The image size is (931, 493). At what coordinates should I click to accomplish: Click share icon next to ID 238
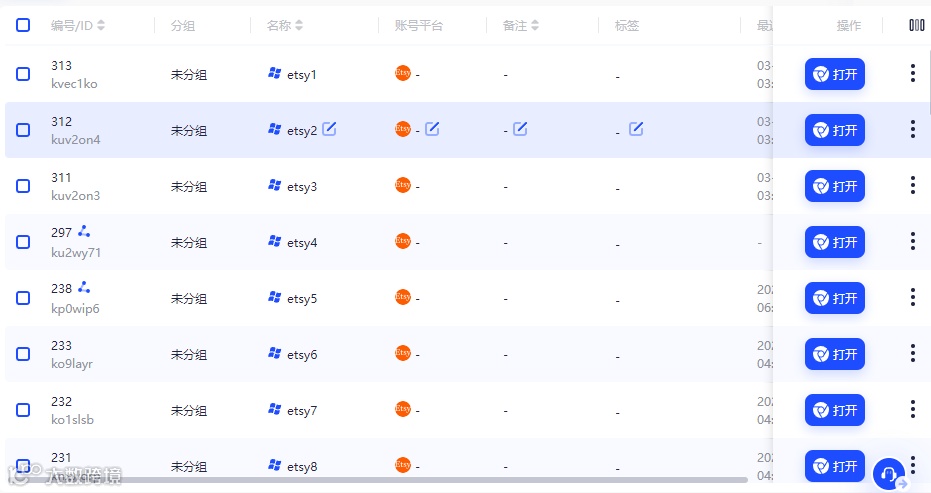(84, 287)
